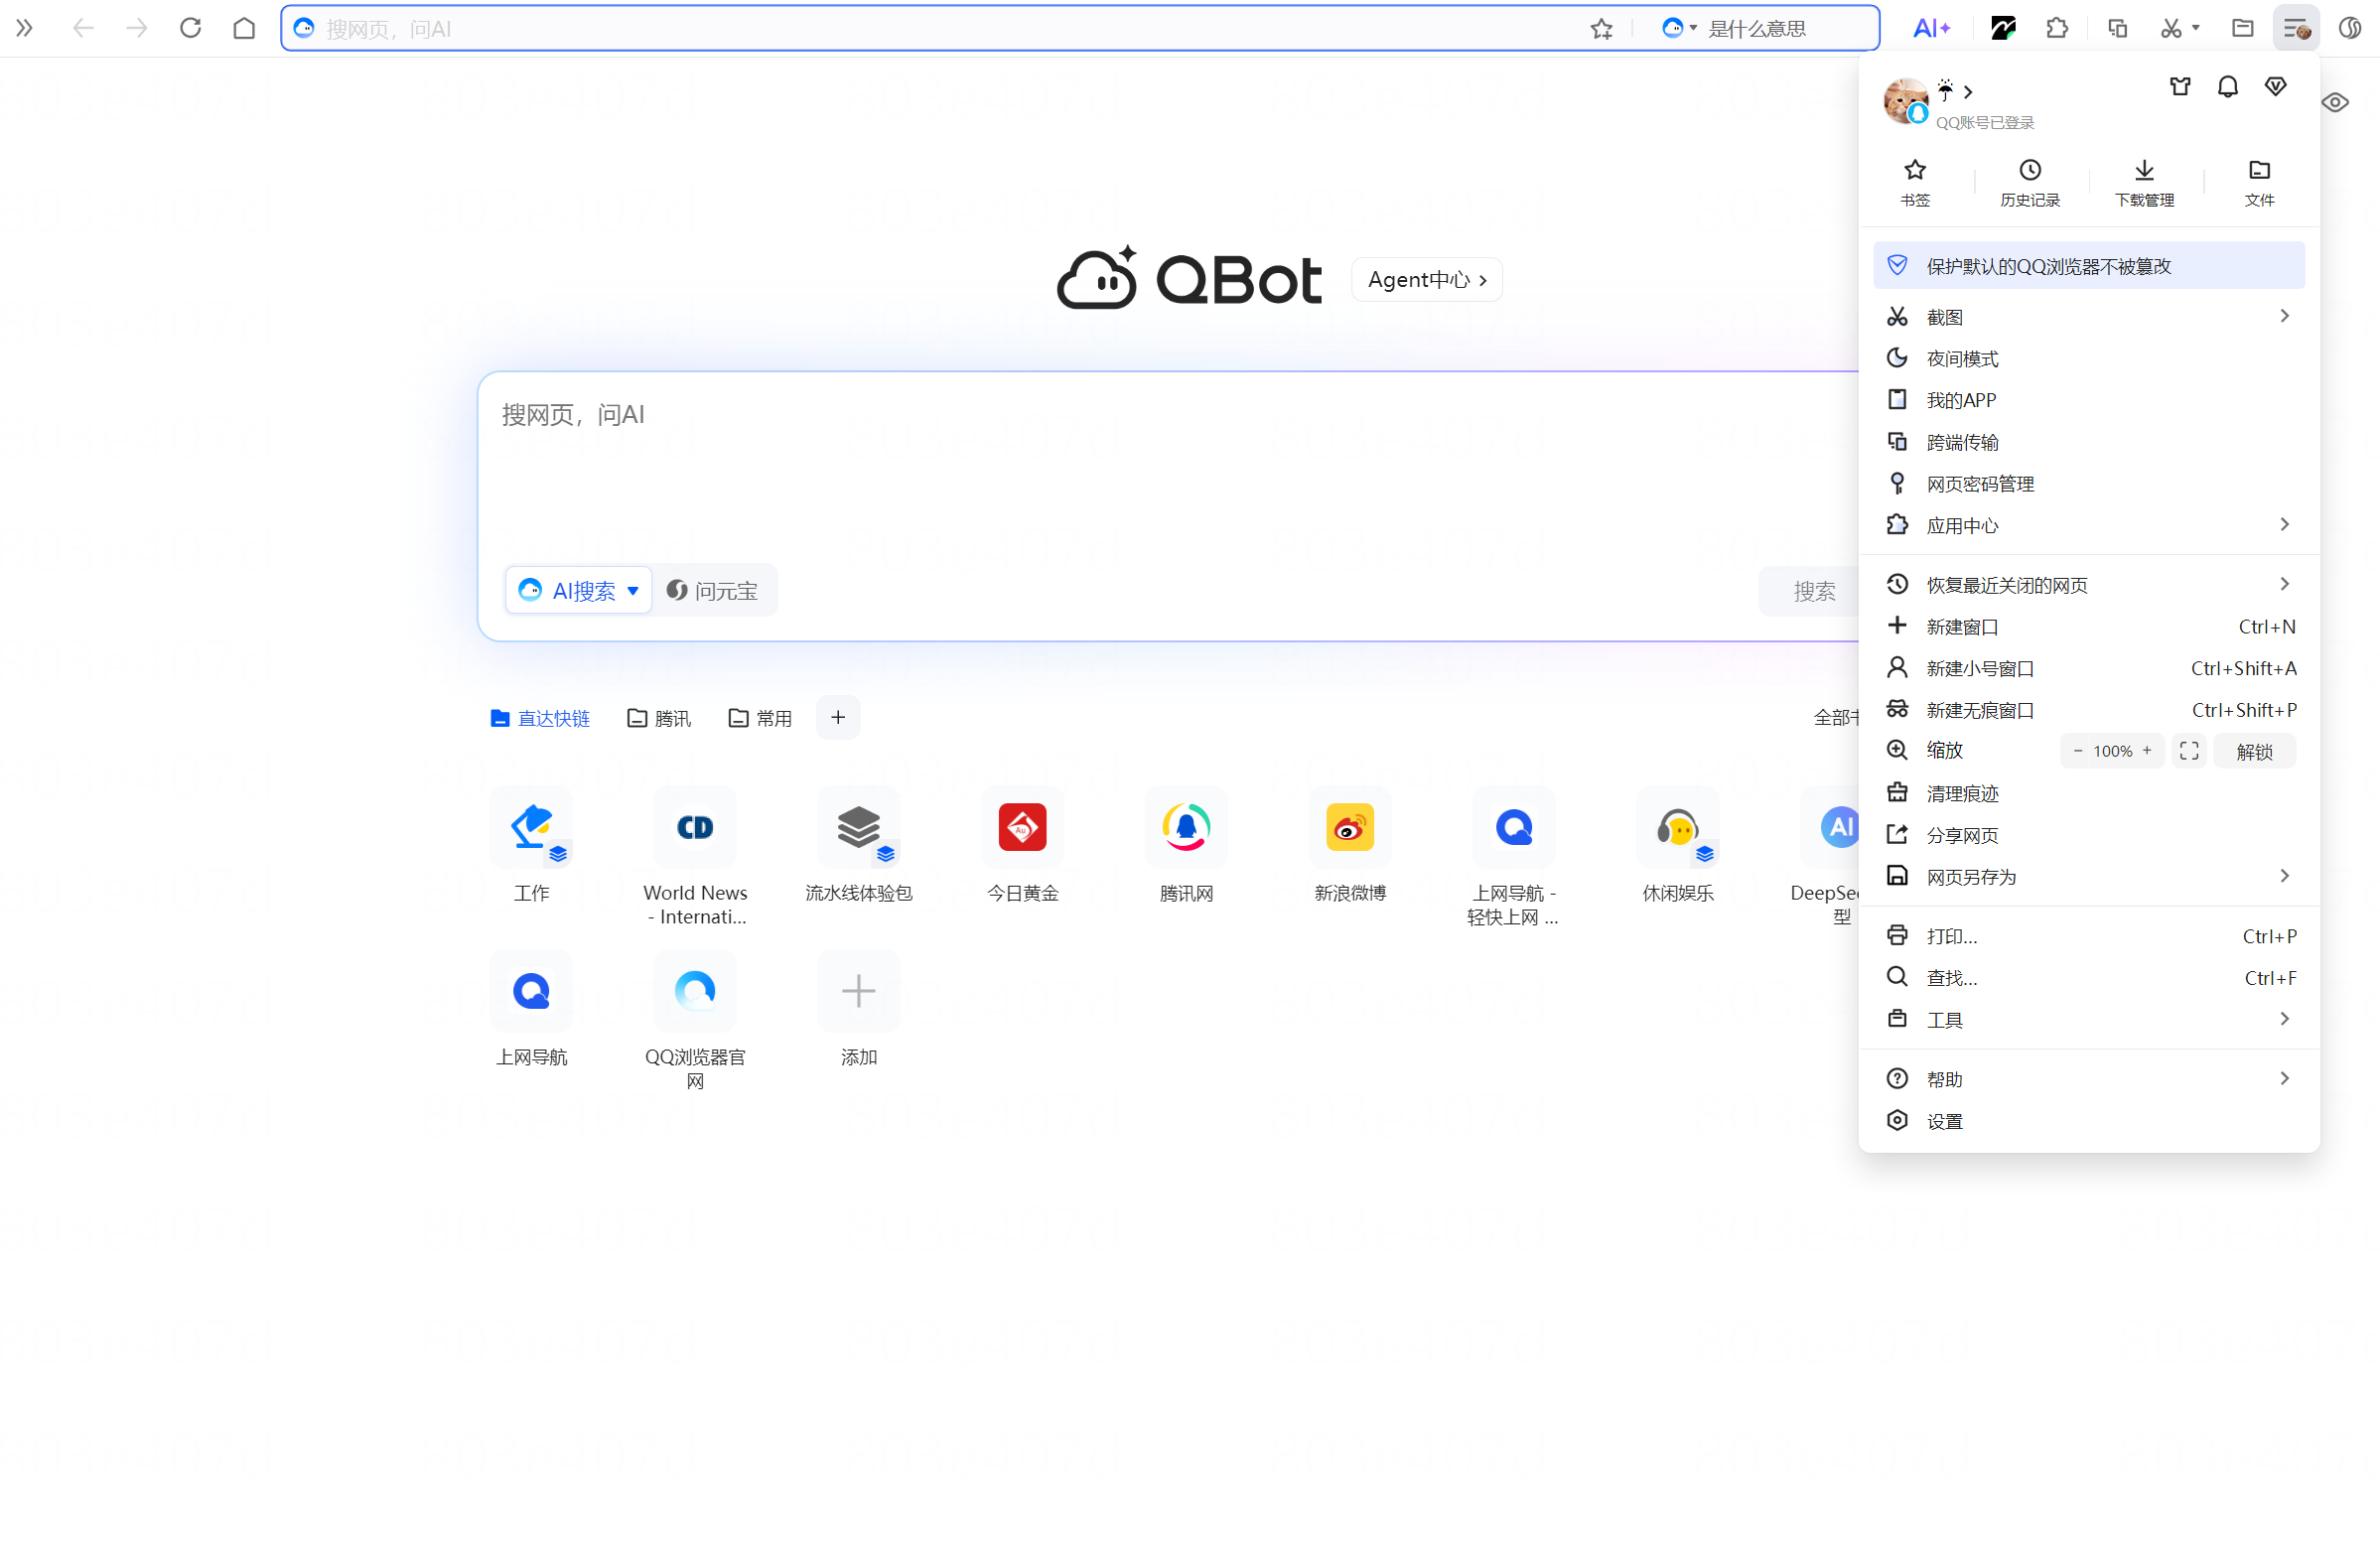Toggle the eye visibility icon at right edge

coord(2335,102)
